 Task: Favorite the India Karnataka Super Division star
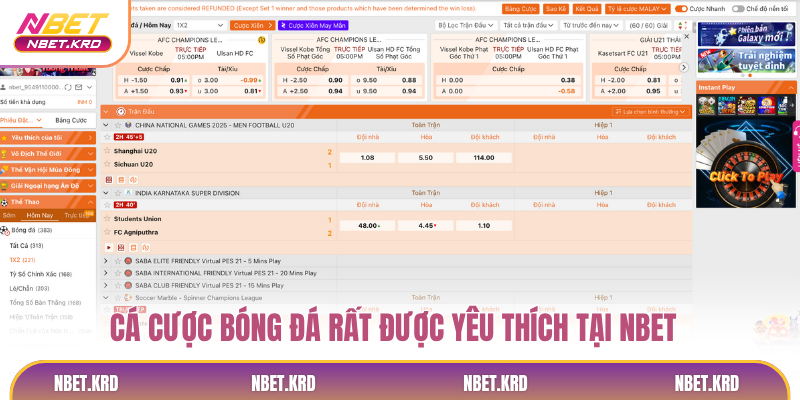pos(118,193)
